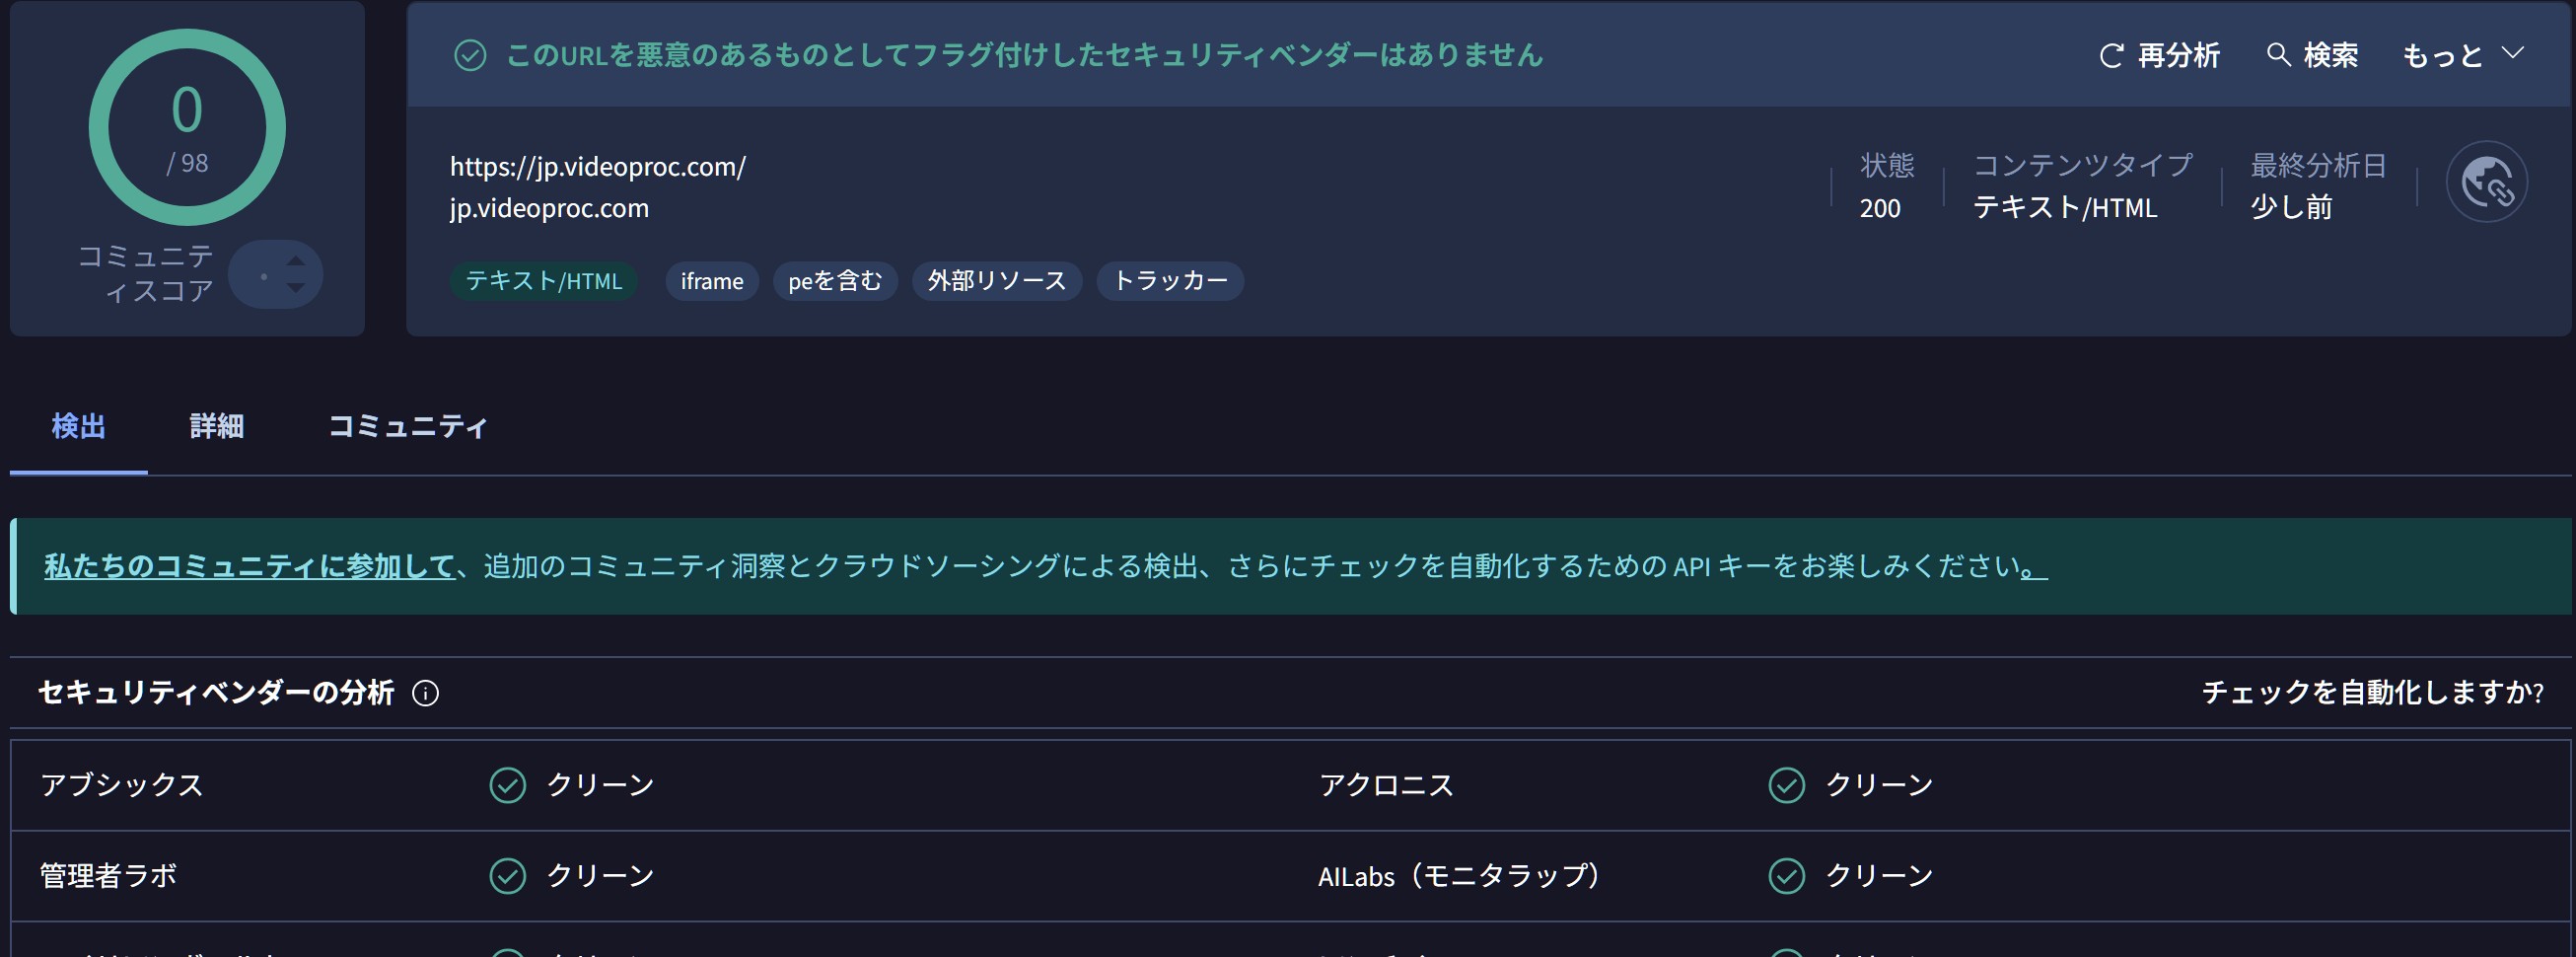
Task: Click the globe link URL icon
Action: coord(2486,182)
